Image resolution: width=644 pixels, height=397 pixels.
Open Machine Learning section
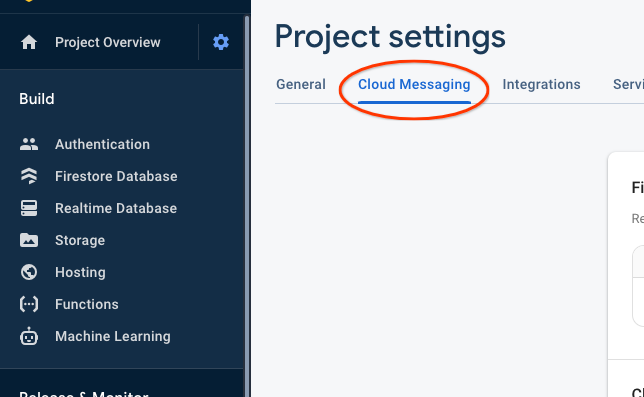(x=113, y=336)
